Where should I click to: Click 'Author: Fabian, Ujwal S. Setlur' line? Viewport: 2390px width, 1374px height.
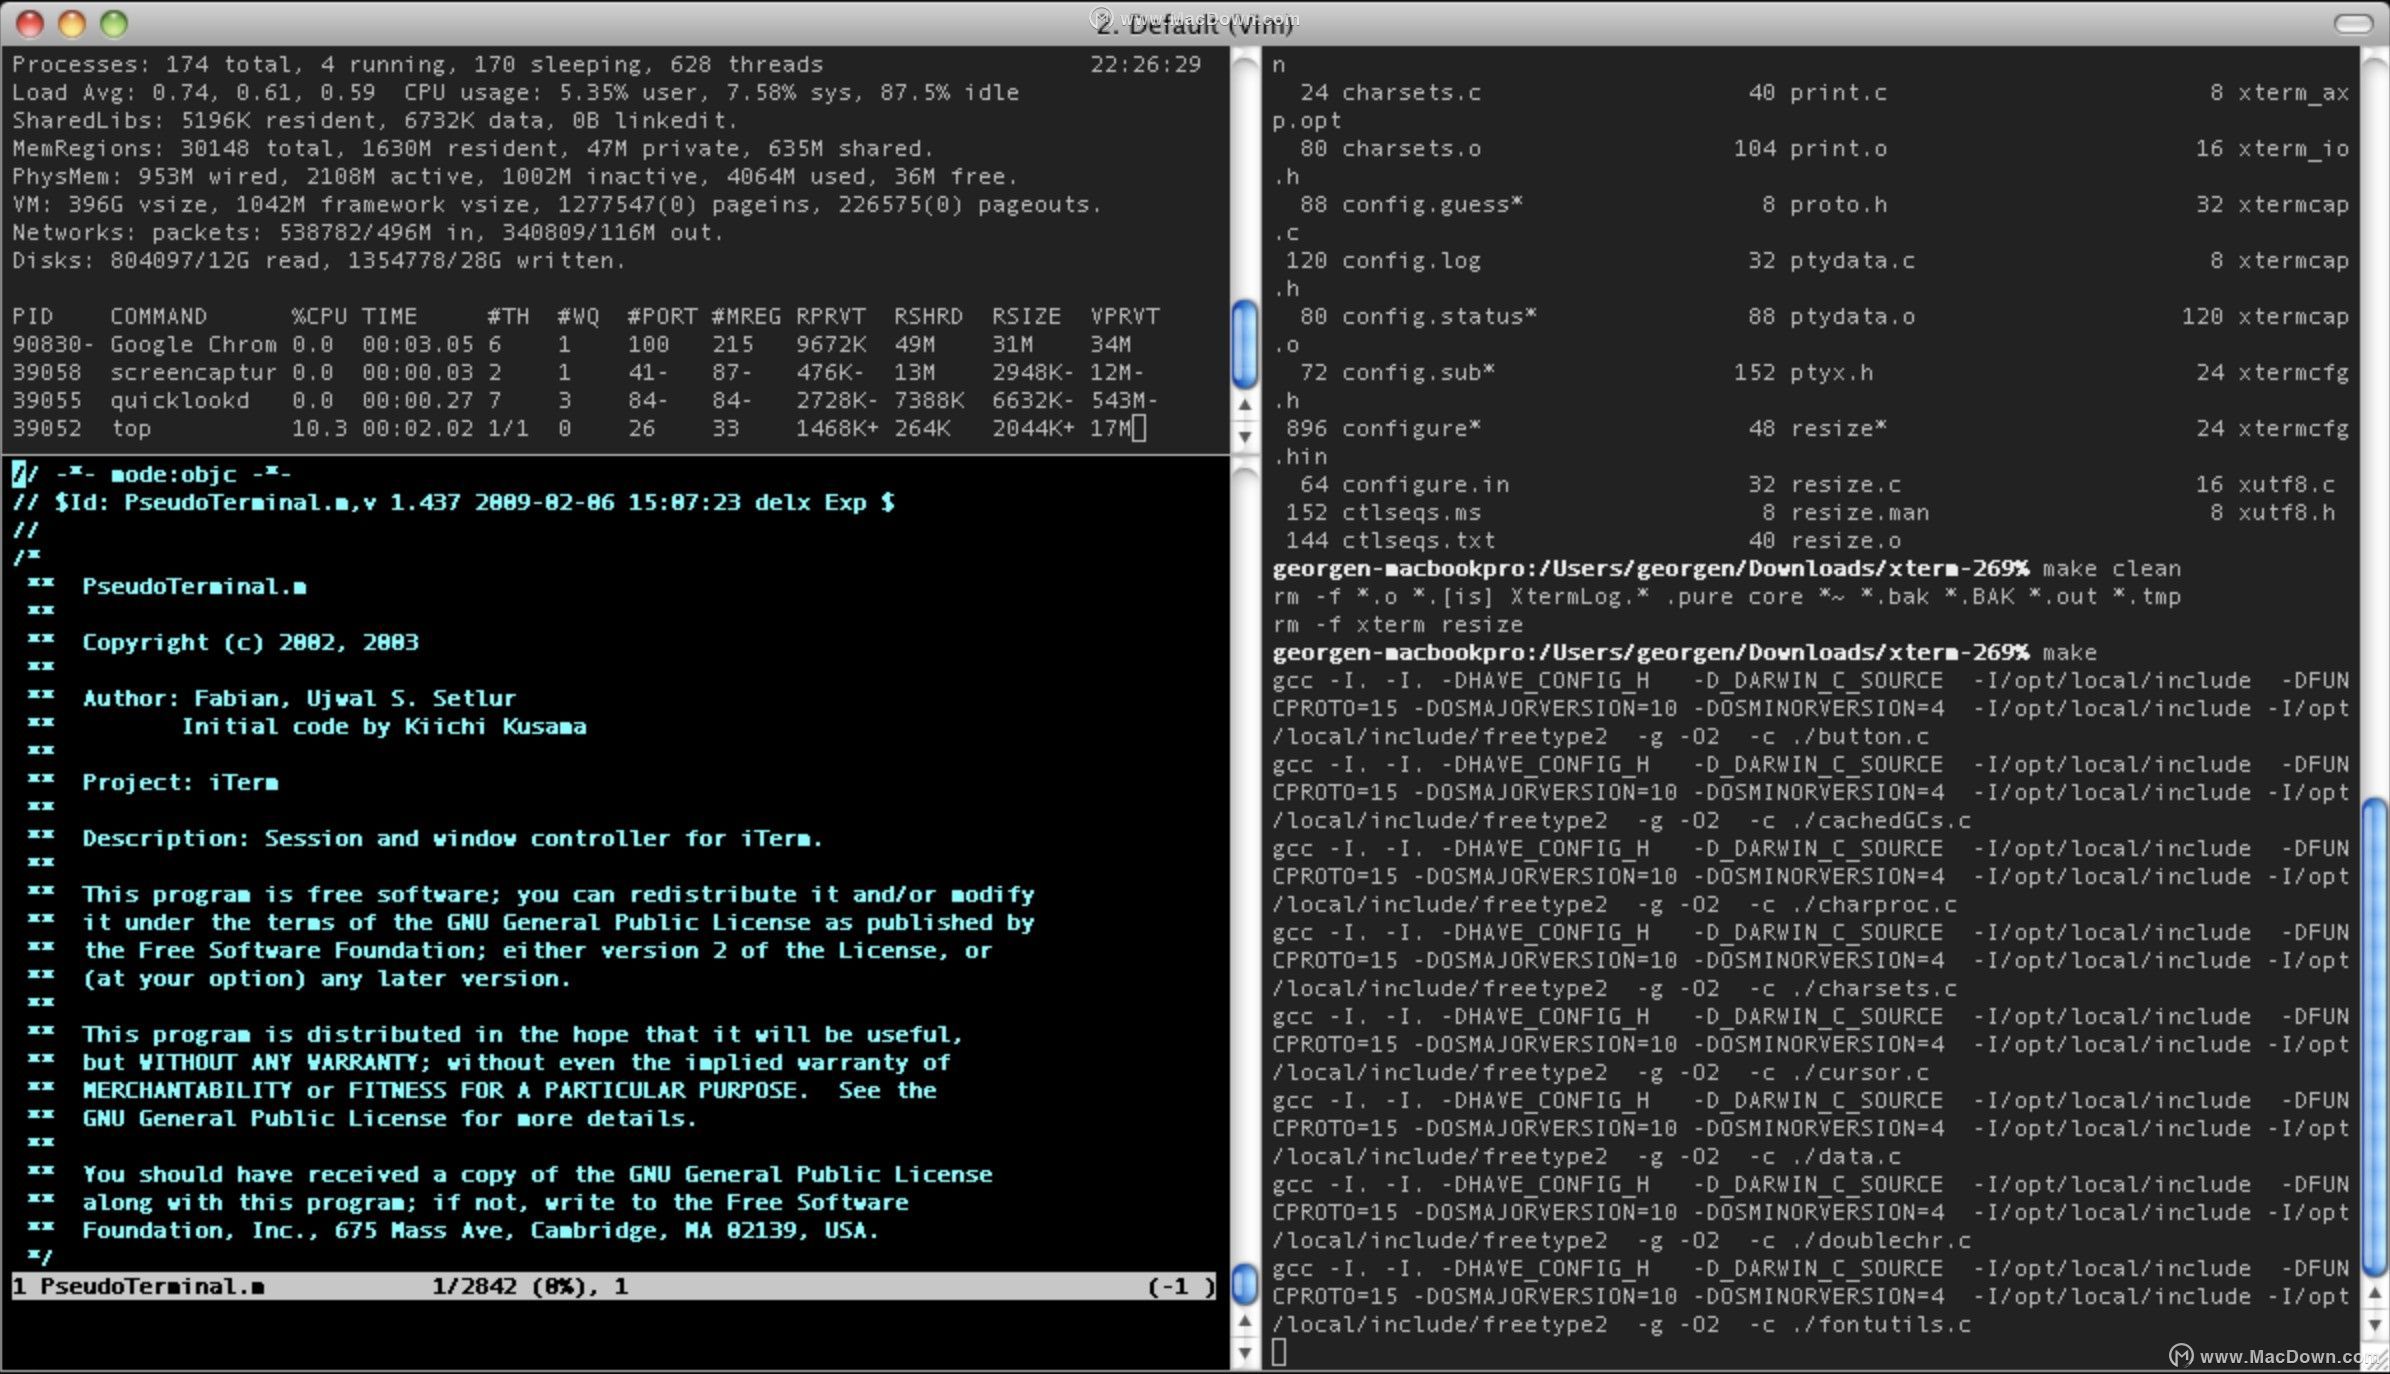pyautogui.click(x=299, y=698)
